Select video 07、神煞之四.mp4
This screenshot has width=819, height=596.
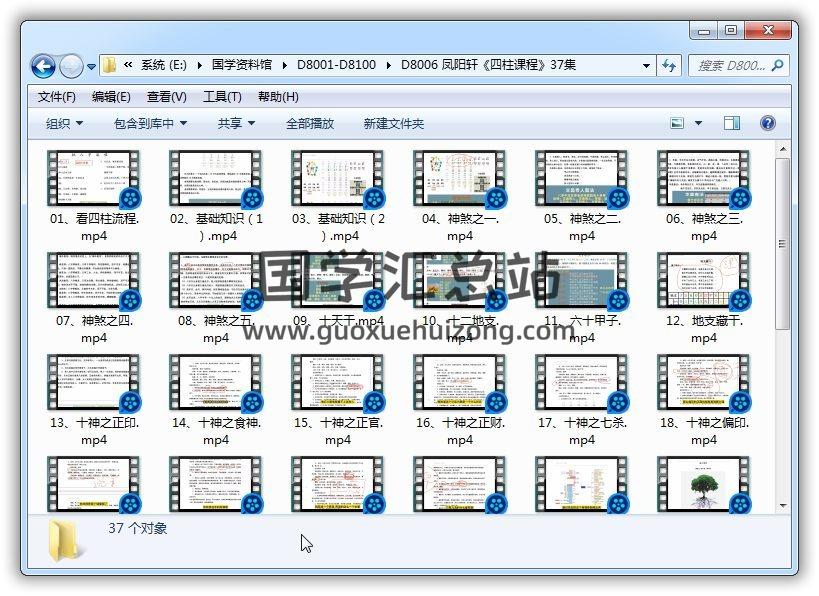tap(94, 298)
